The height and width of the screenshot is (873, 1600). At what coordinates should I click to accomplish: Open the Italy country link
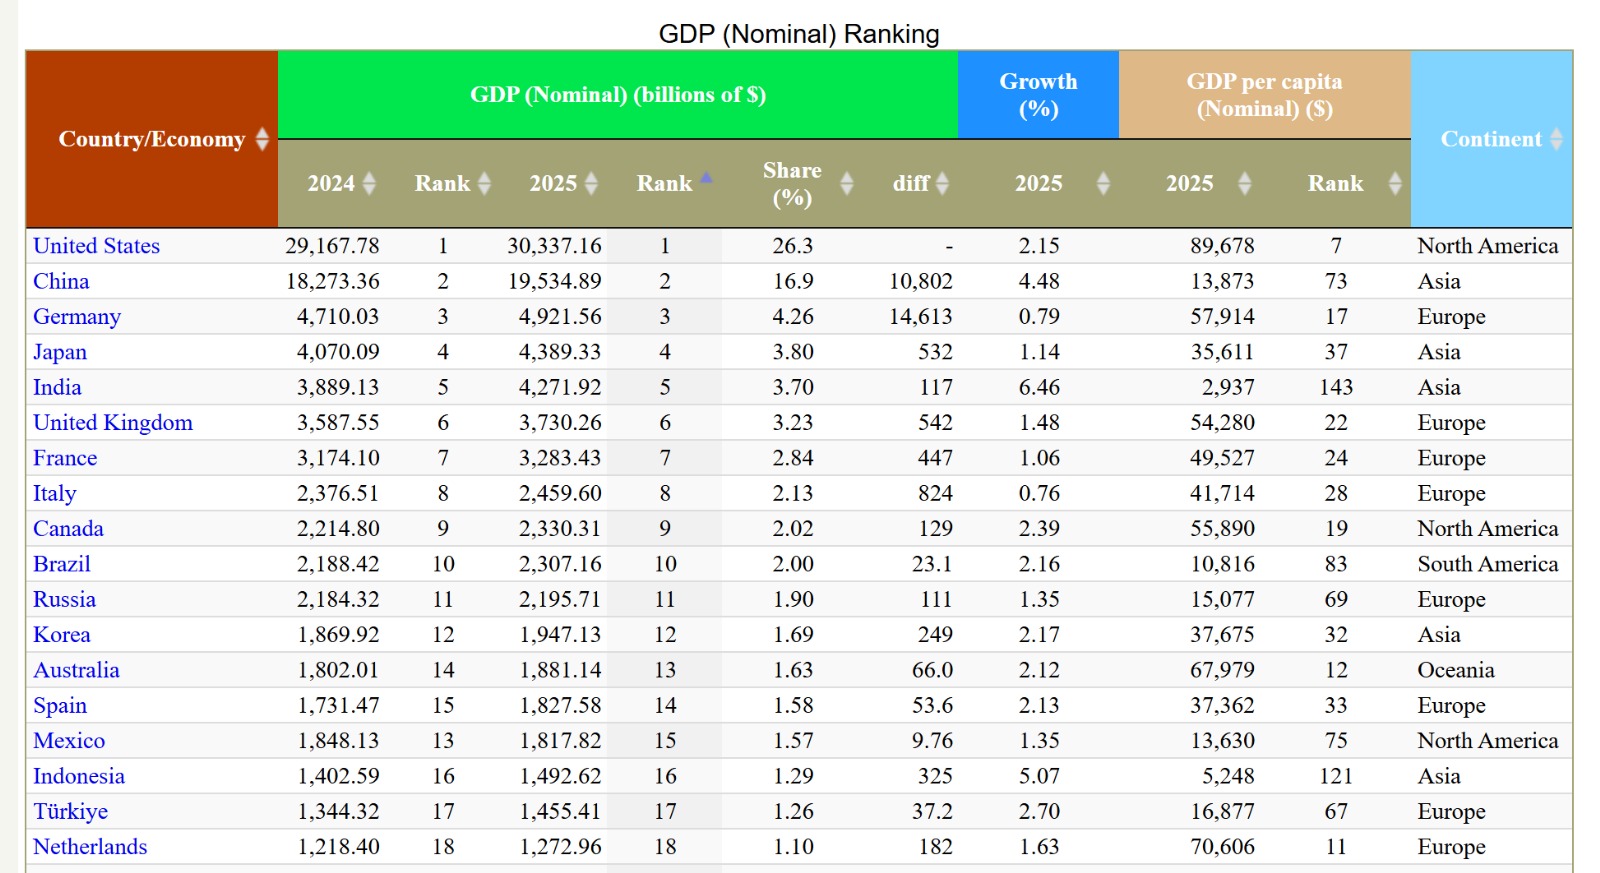click(54, 493)
